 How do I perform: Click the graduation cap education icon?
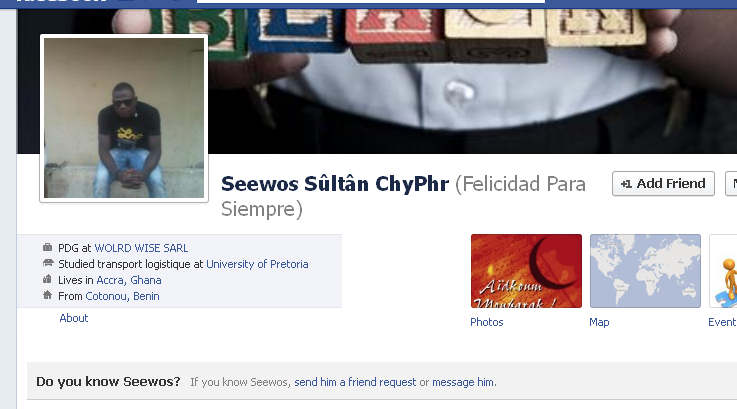click(x=47, y=263)
